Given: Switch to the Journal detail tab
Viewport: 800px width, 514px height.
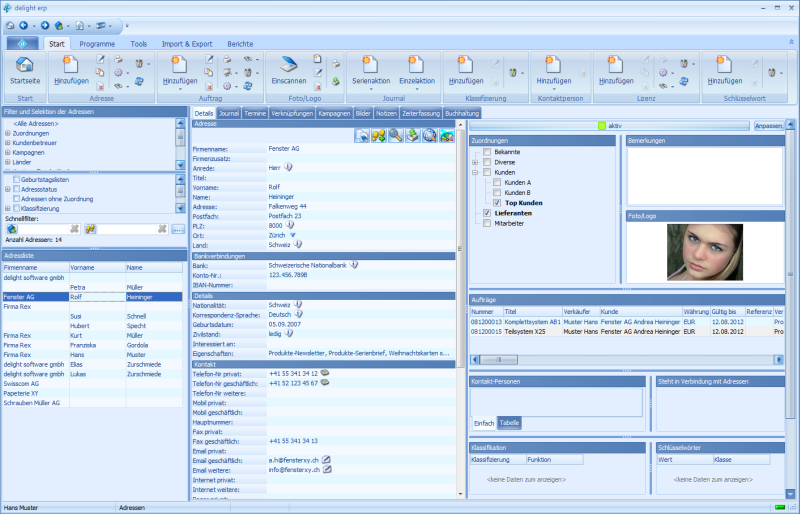Looking at the screenshot, I should tap(229, 113).
